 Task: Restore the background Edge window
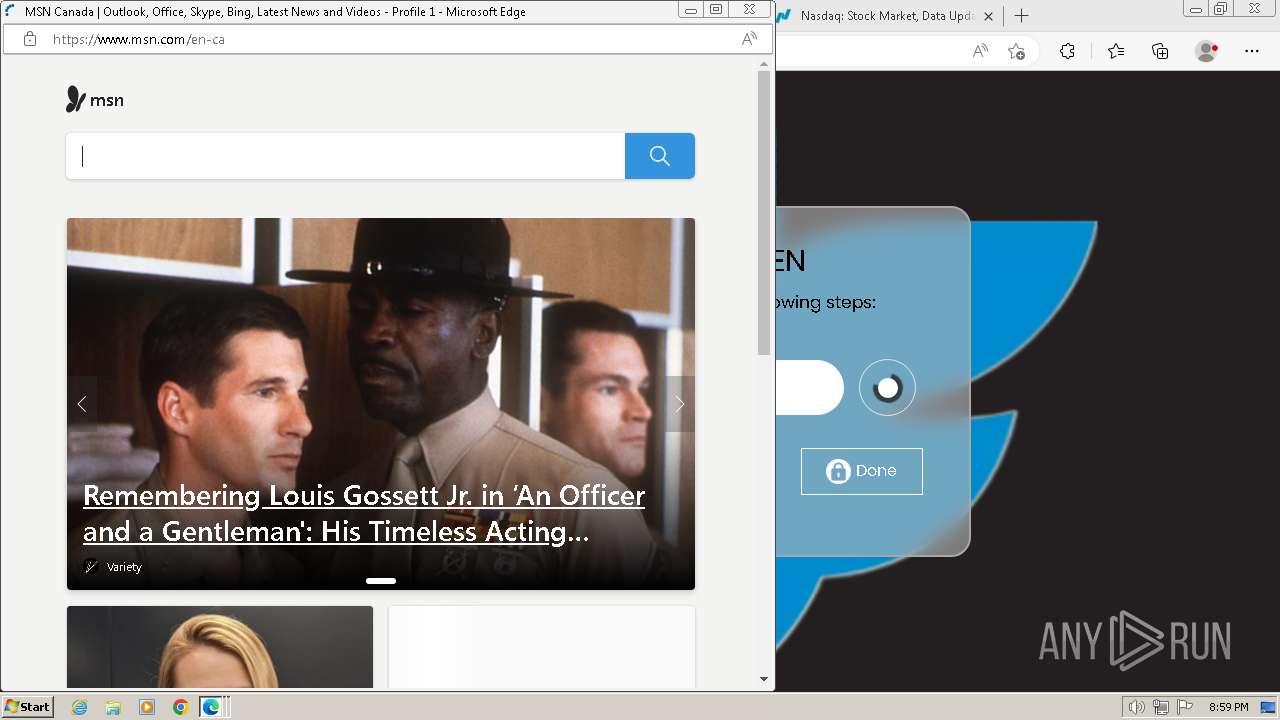(1221, 9)
